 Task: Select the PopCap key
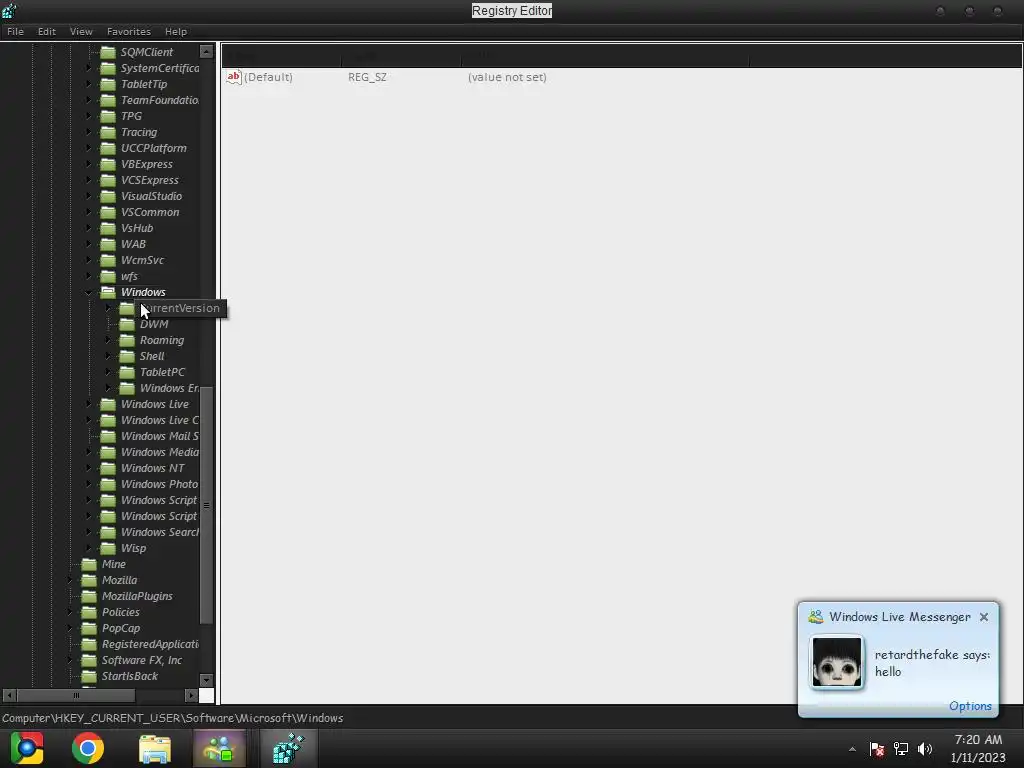(121, 628)
